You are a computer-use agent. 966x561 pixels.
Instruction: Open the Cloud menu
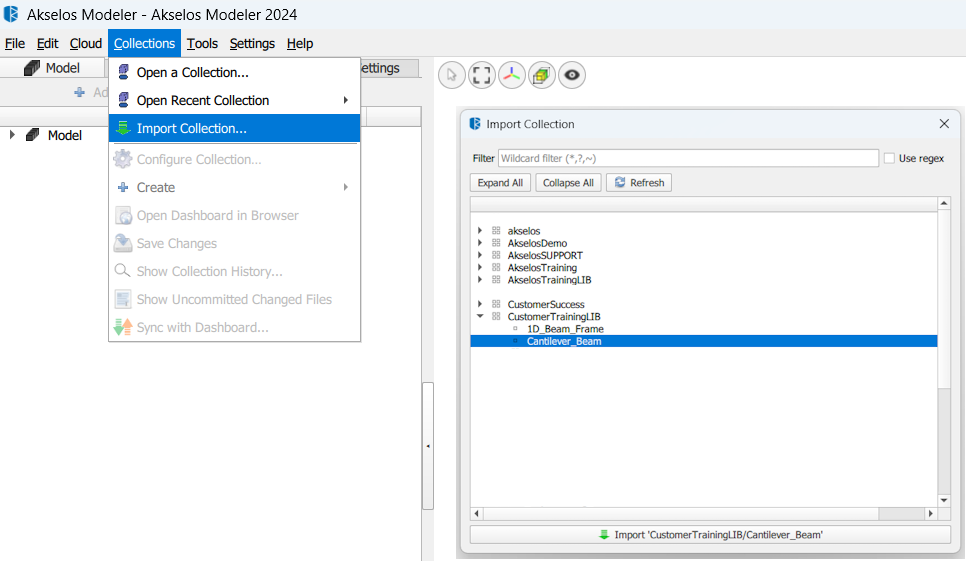tap(86, 44)
